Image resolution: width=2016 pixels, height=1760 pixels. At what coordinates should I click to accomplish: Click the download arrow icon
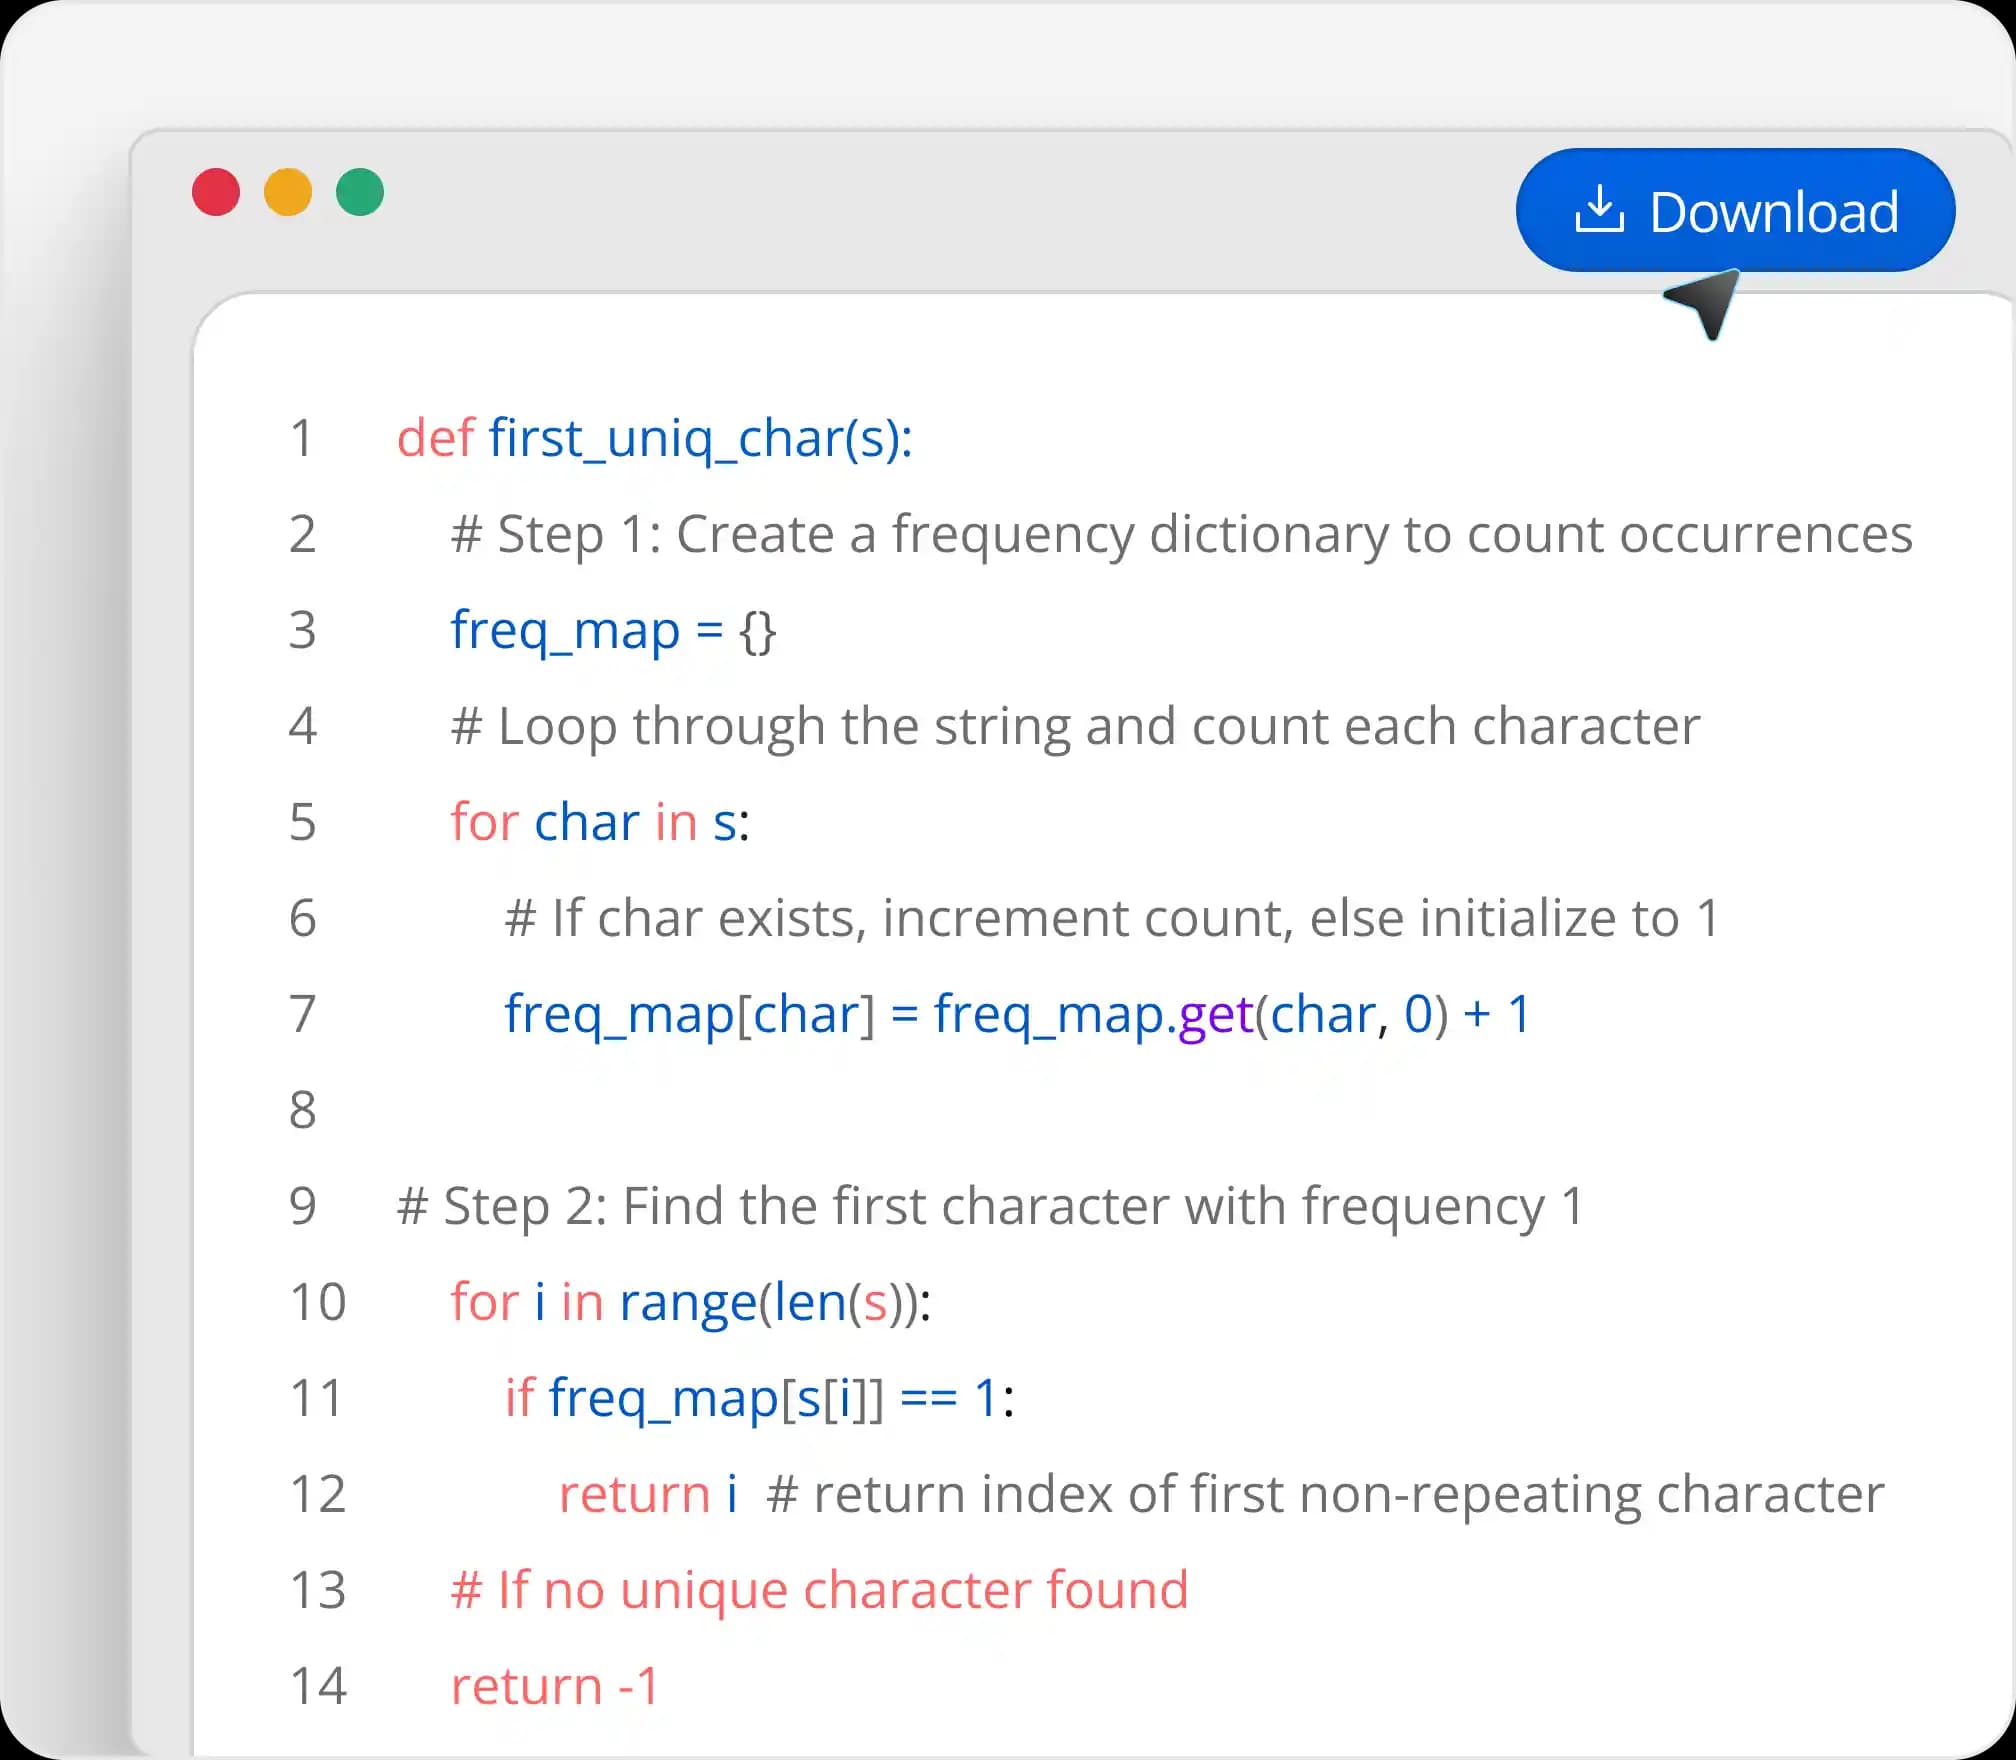pyautogui.click(x=1599, y=210)
